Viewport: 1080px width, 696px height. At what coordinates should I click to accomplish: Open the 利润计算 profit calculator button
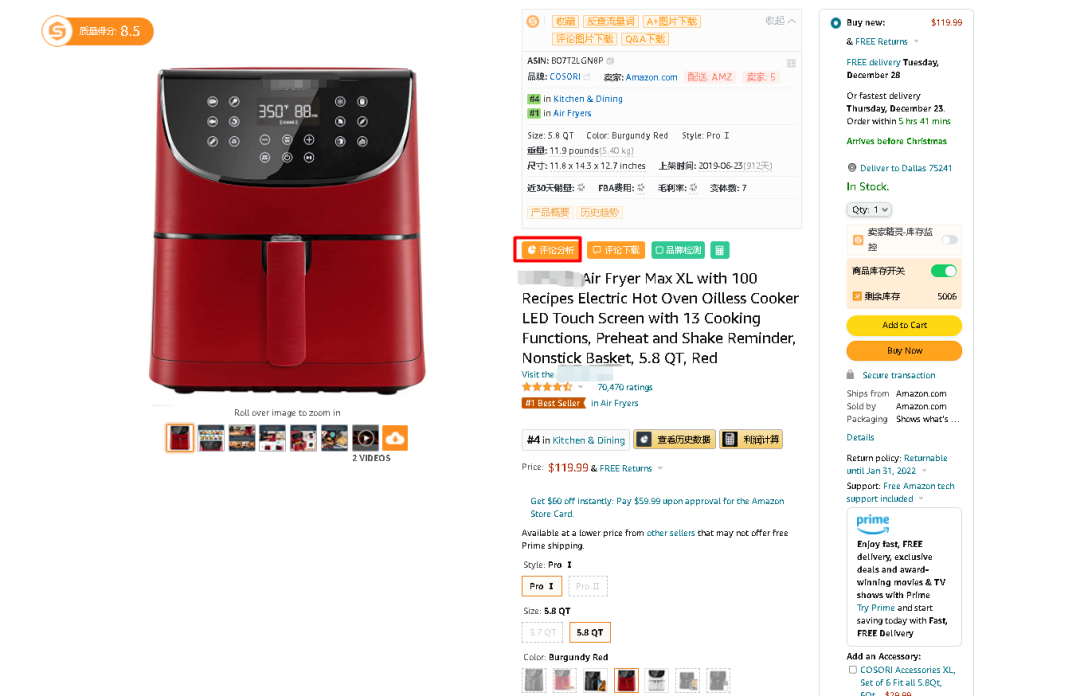click(751, 440)
